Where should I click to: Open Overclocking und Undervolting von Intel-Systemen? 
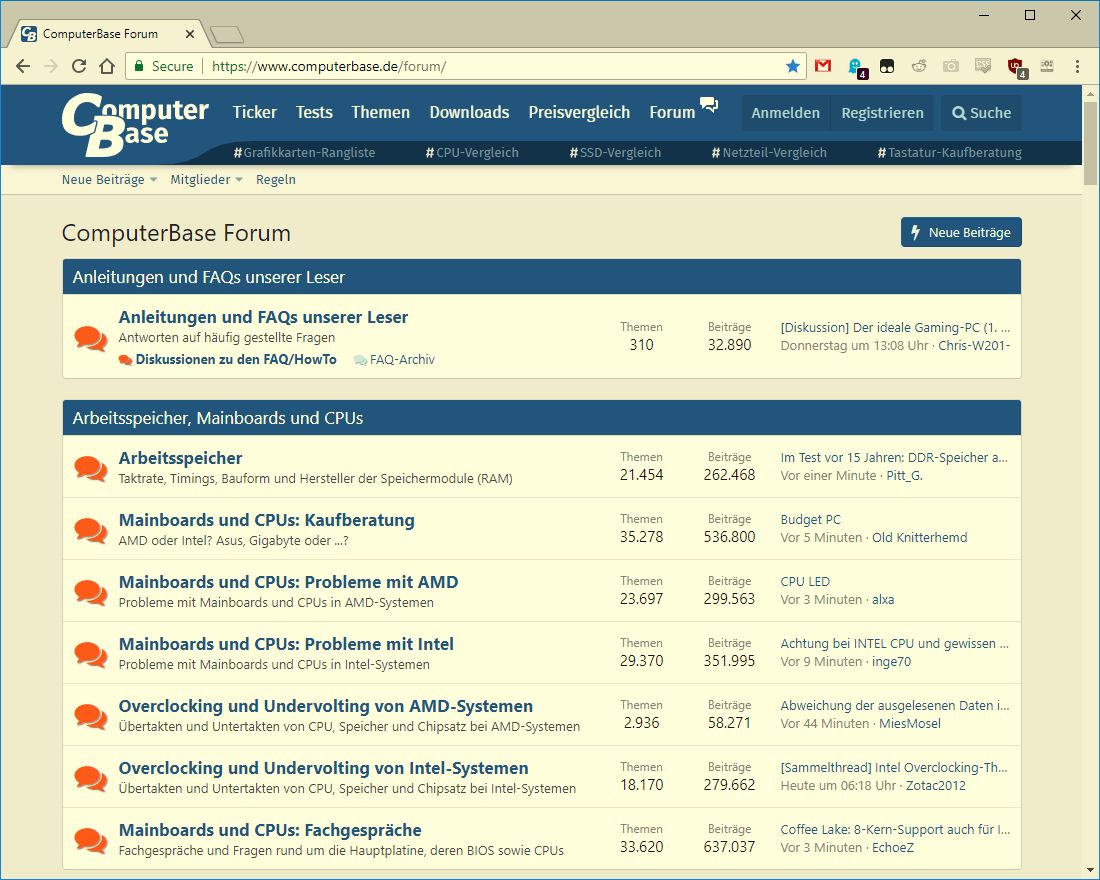click(323, 768)
